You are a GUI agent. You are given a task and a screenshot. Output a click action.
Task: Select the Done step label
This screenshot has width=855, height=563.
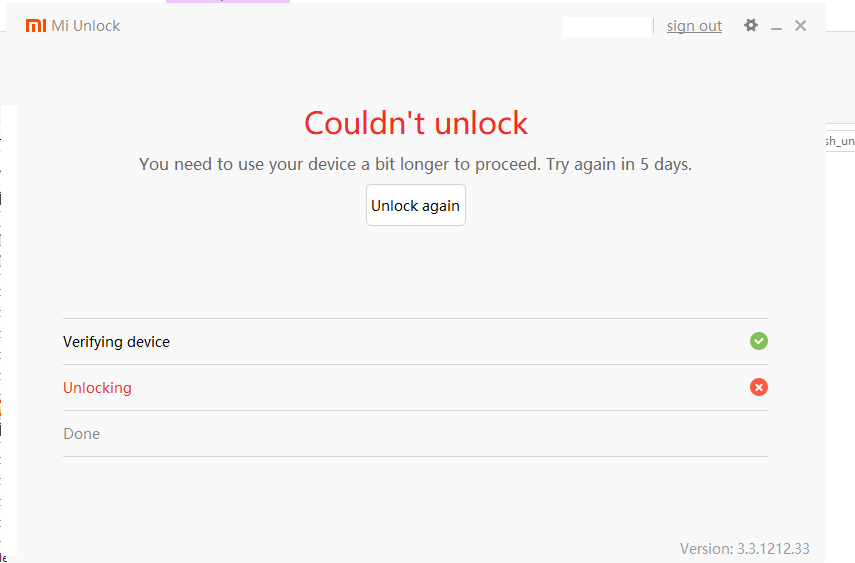tap(81, 434)
